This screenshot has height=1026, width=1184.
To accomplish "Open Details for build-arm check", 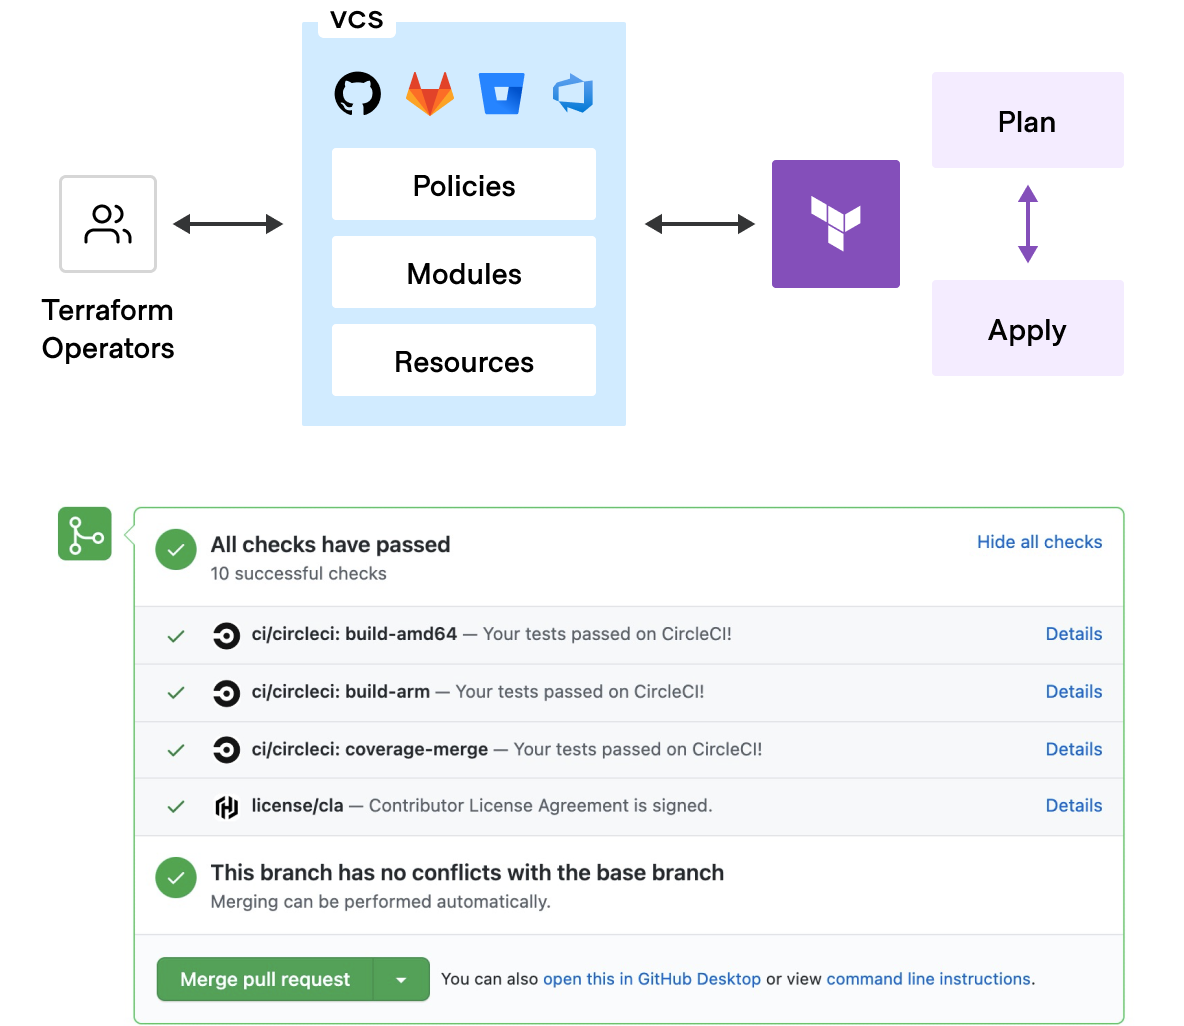I will pos(1073,692).
